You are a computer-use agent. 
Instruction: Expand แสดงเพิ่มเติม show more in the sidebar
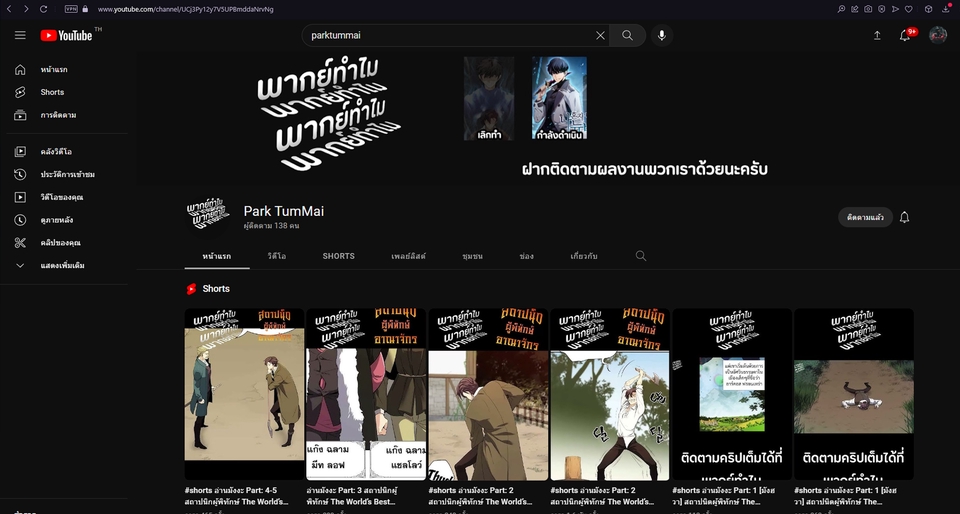click(x=64, y=266)
